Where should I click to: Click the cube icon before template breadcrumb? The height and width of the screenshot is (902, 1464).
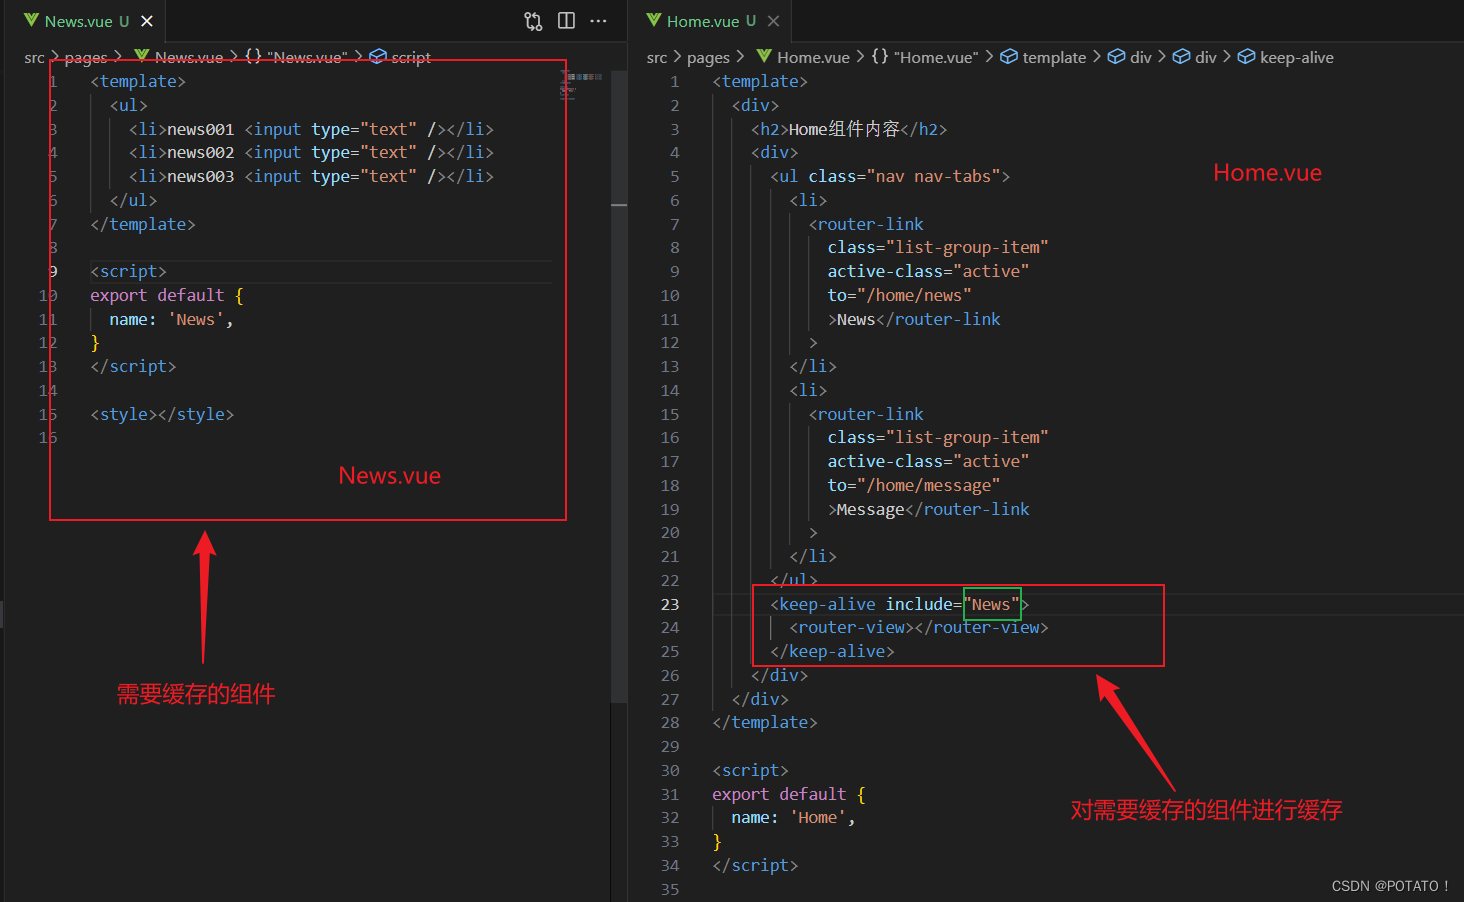(x=1009, y=57)
